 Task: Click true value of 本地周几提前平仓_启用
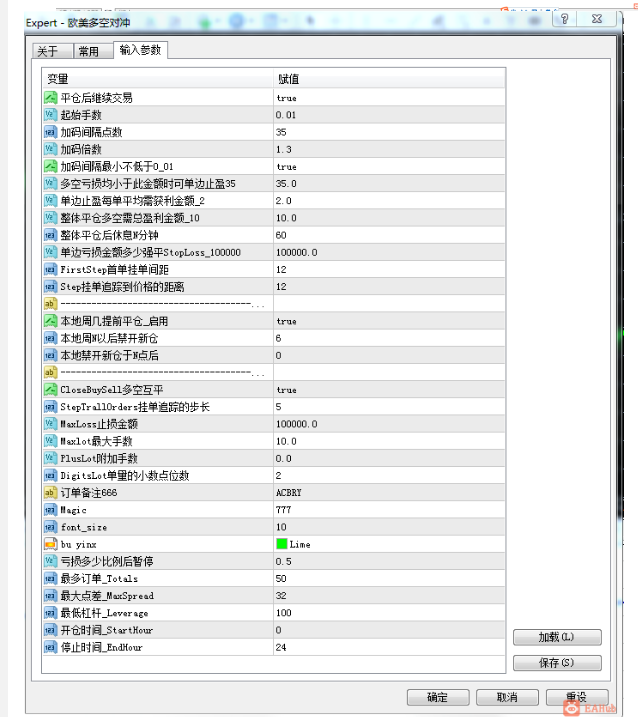(x=287, y=321)
